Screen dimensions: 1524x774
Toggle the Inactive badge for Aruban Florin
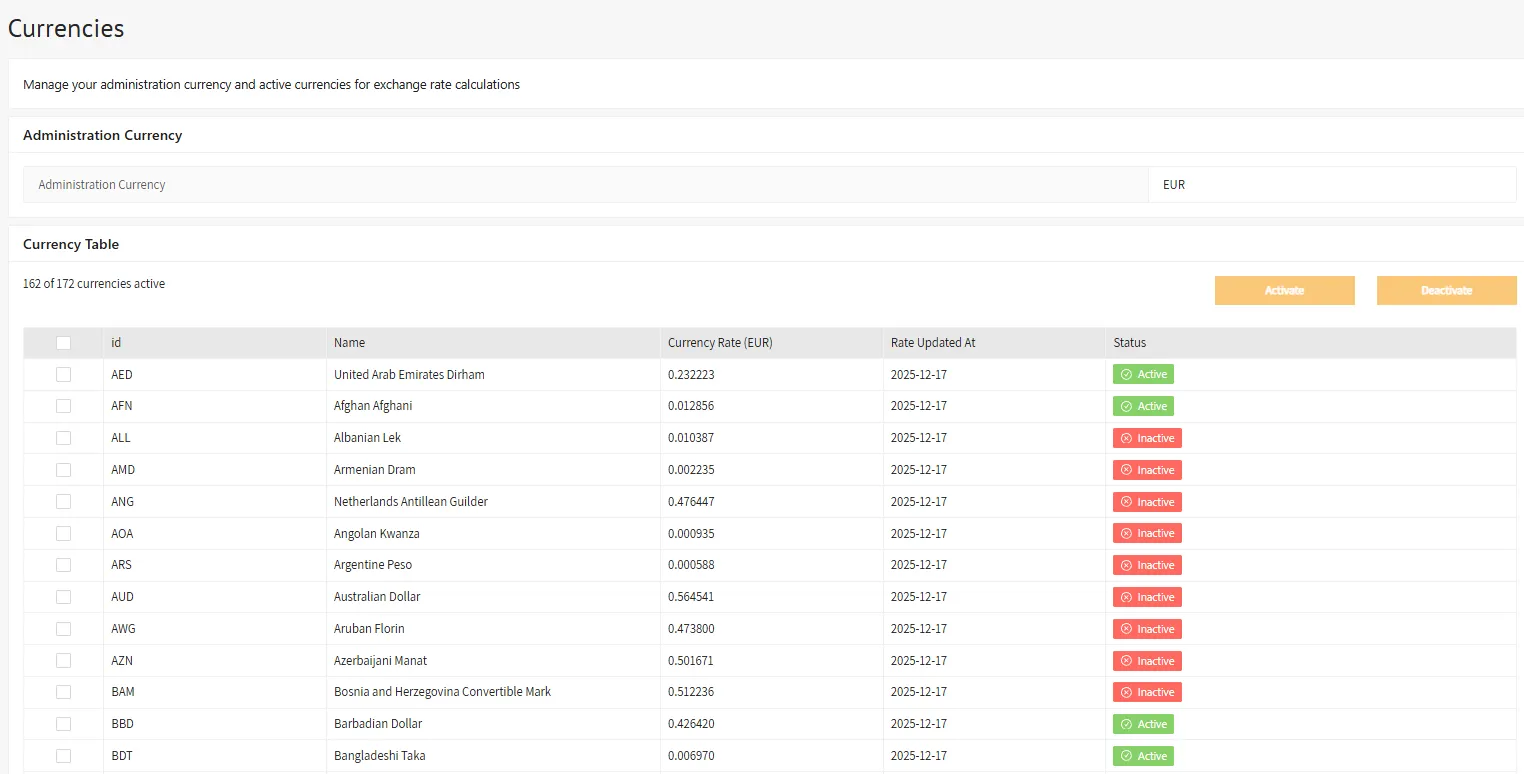click(x=1147, y=628)
